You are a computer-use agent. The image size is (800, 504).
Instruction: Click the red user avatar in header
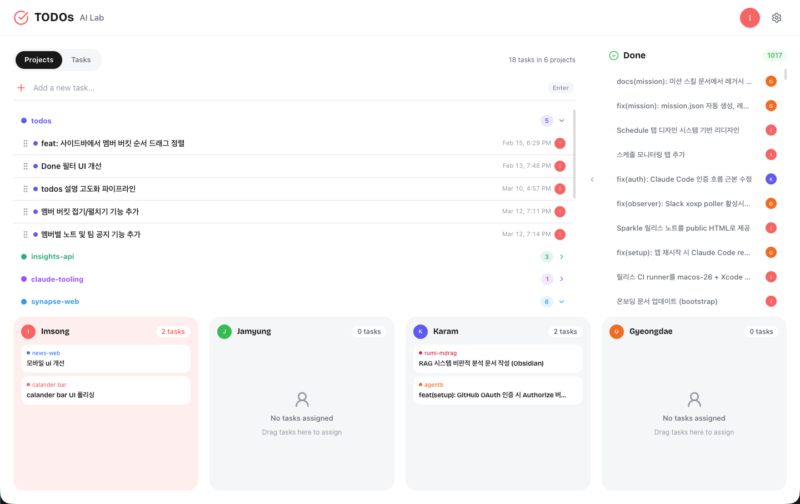tap(749, 18)
